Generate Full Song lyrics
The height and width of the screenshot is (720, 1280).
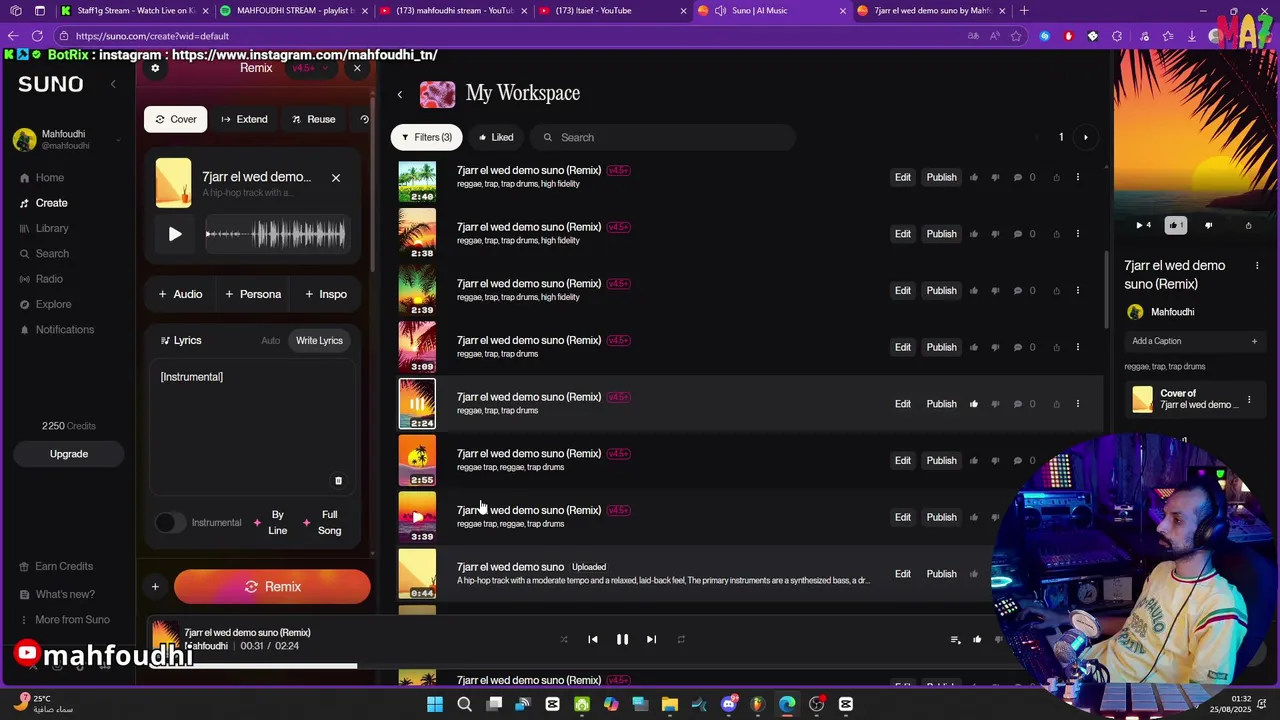[x=322, y=523]
